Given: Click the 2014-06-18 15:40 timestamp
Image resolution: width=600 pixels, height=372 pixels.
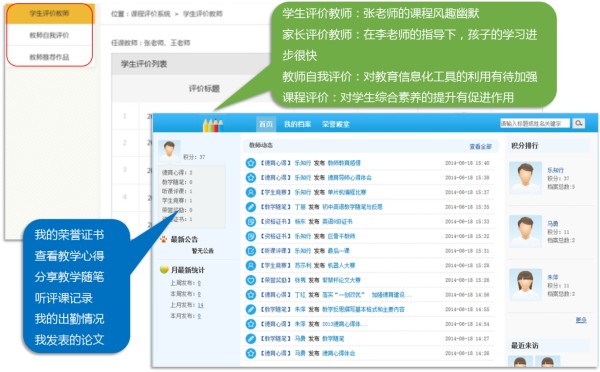Looking at the screenshot, I should 467,163.
